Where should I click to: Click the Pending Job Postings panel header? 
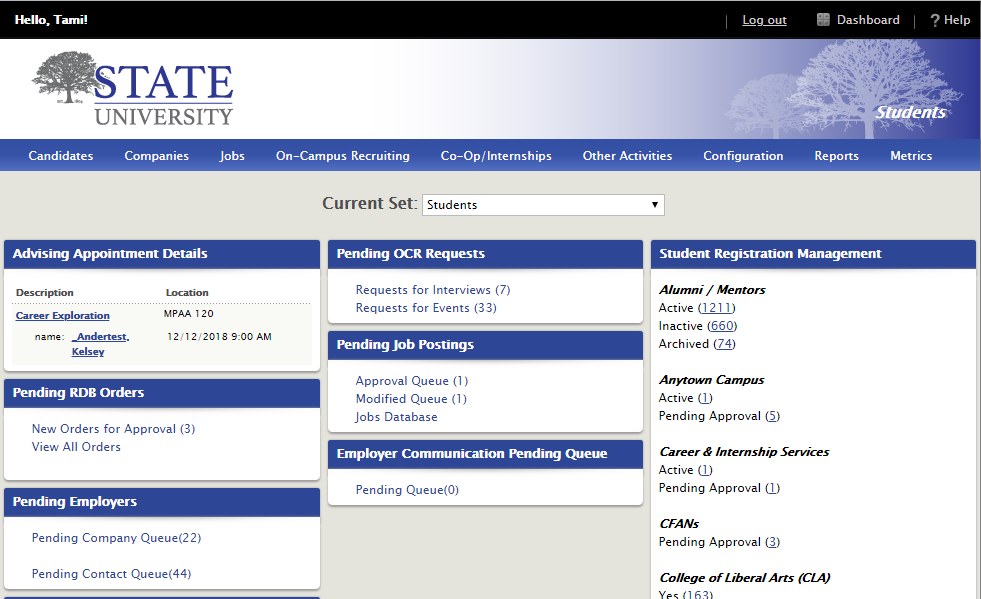coord(485,345)
